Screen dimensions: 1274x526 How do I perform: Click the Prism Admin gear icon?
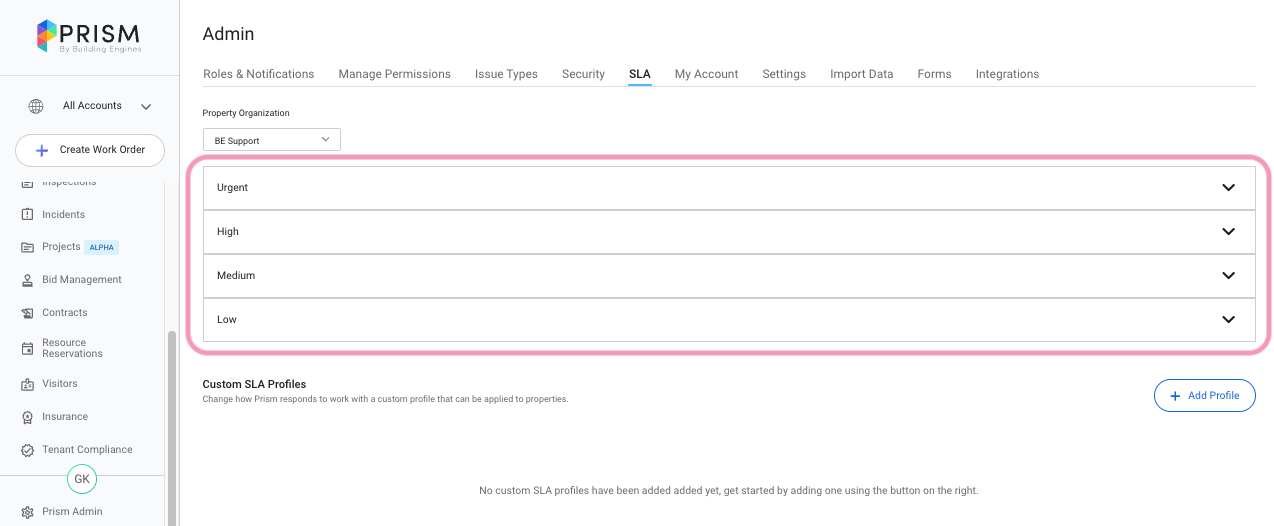(28, 512)
